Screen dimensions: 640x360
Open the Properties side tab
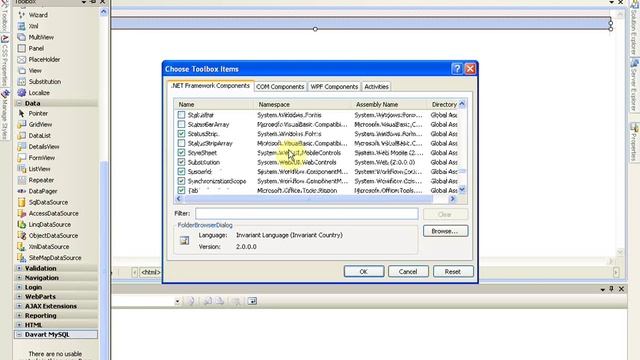[x=634, y=144]
